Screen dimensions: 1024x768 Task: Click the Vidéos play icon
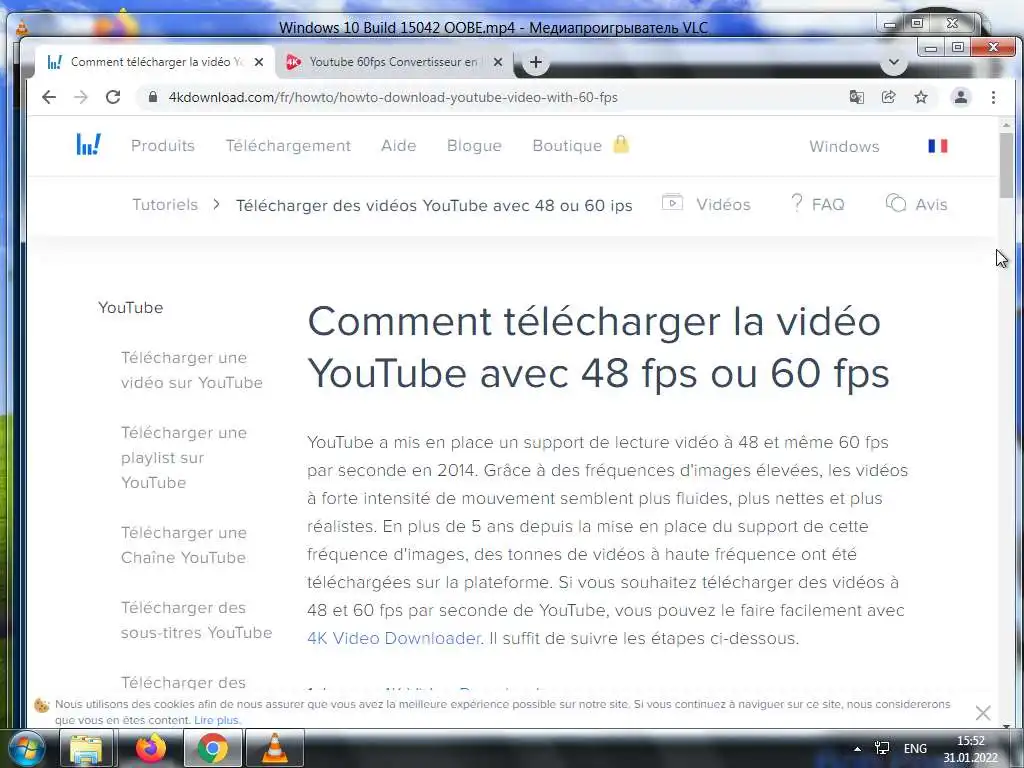pos(672,202)
